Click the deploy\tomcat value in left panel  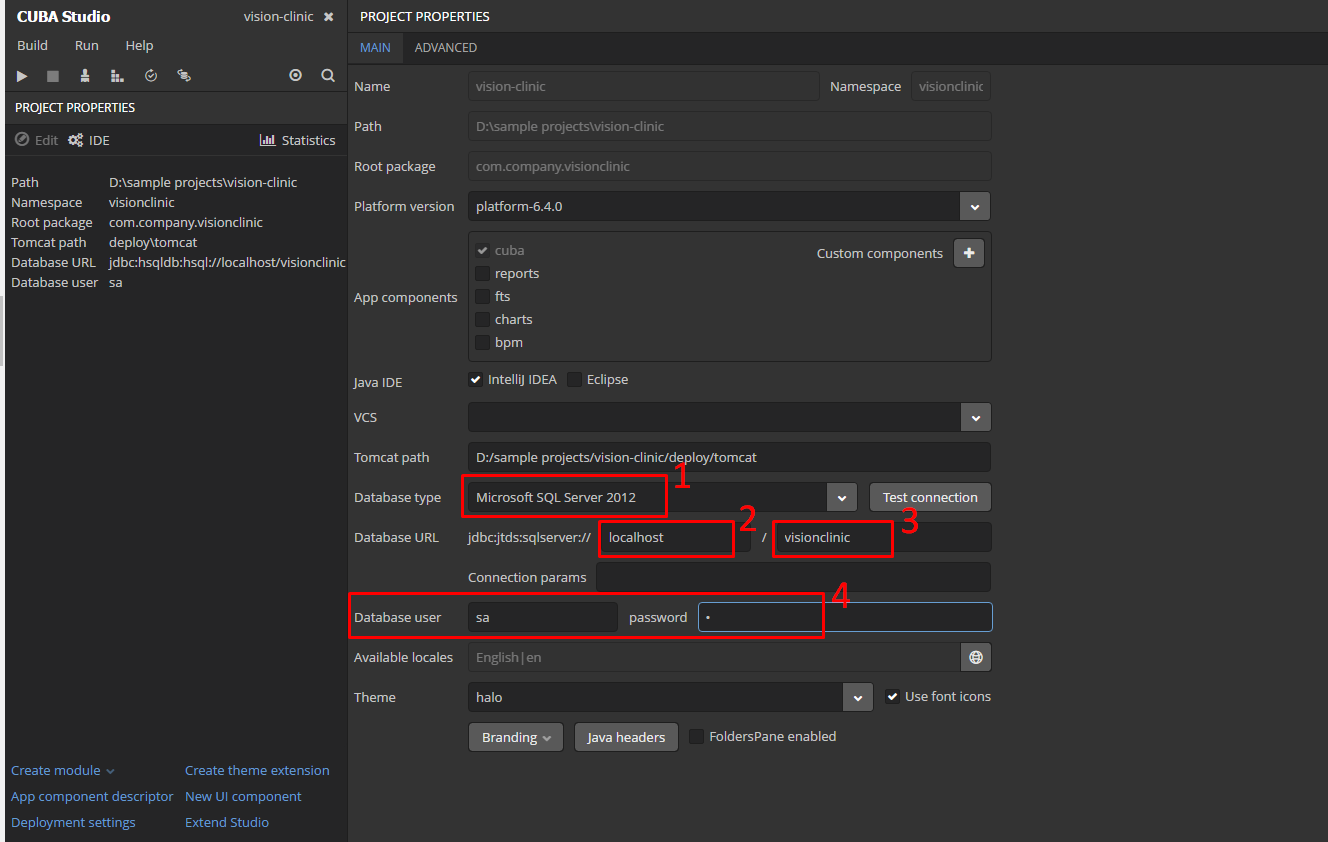(153, 242)
